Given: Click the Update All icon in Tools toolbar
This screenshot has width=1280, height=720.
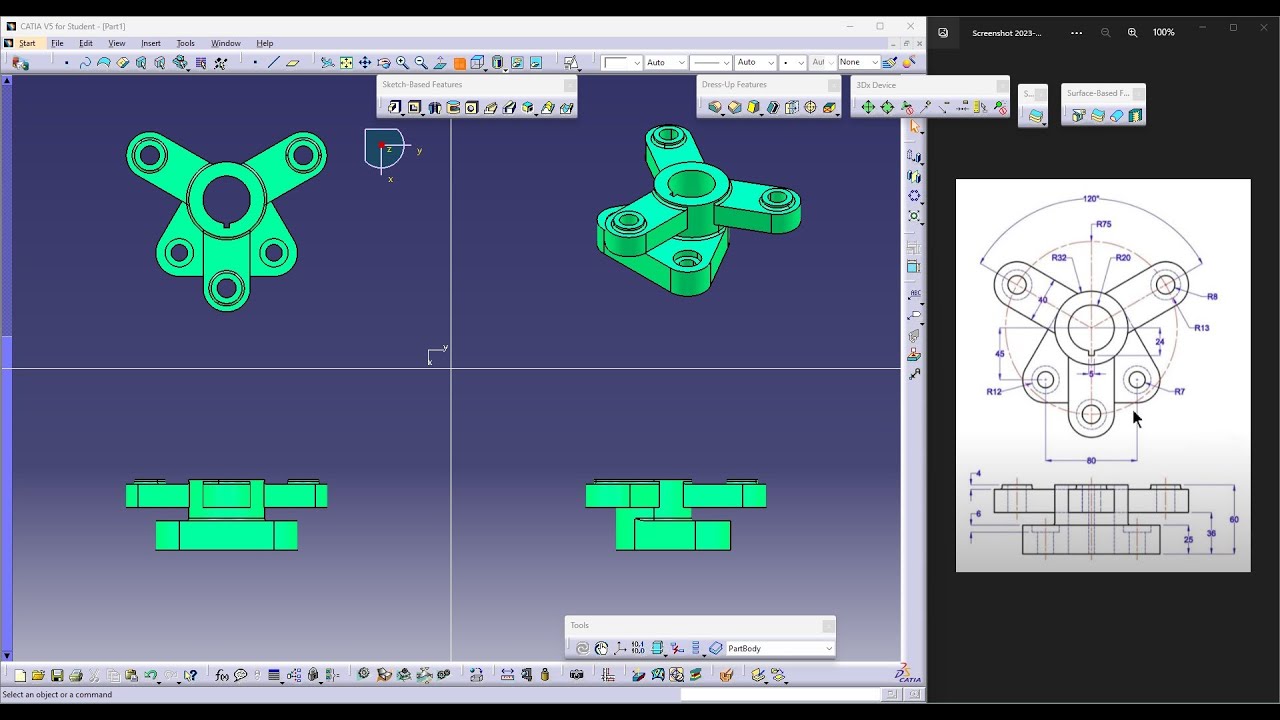Looking at the screenshot, I should coord(582,648).
